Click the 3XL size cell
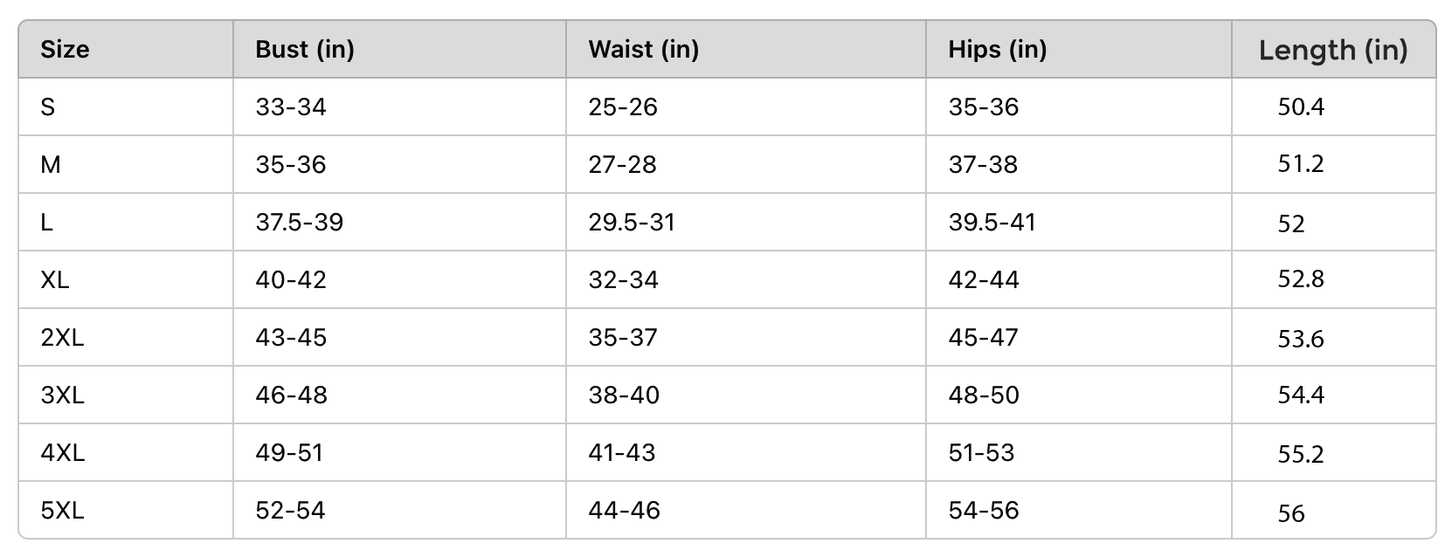This screenshot has width=1445, height=557. tap(62, 395)
